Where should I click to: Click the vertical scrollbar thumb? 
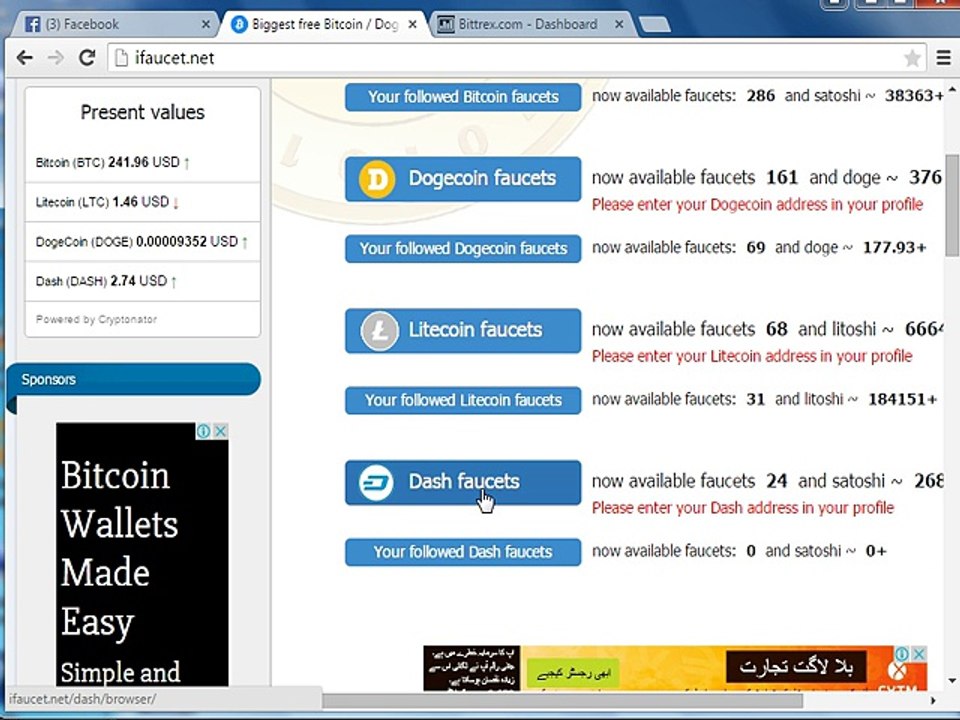point(953,204)
